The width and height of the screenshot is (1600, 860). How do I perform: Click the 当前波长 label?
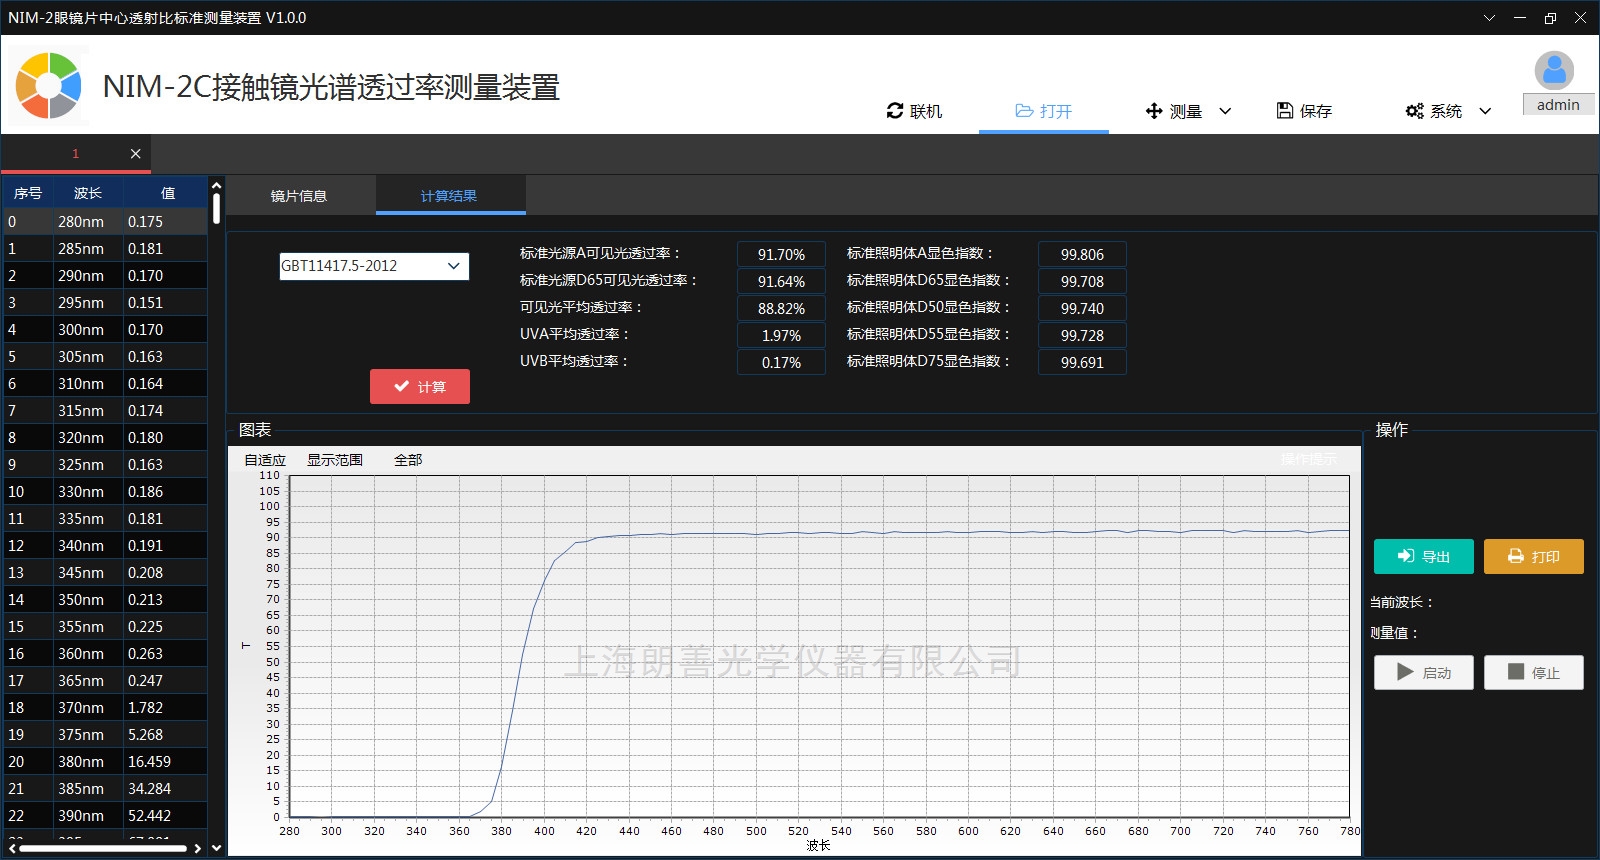pos(1402,602)
